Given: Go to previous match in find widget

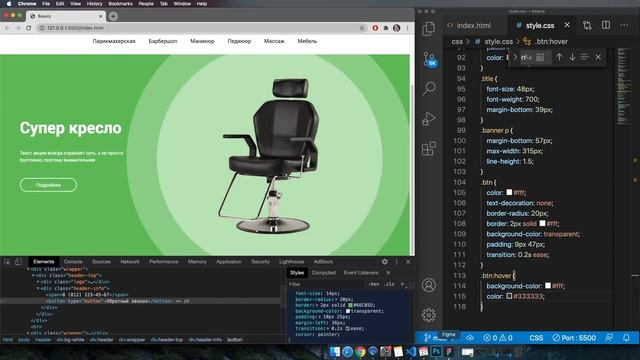Looking at the screenshot, I should point(559,57).
